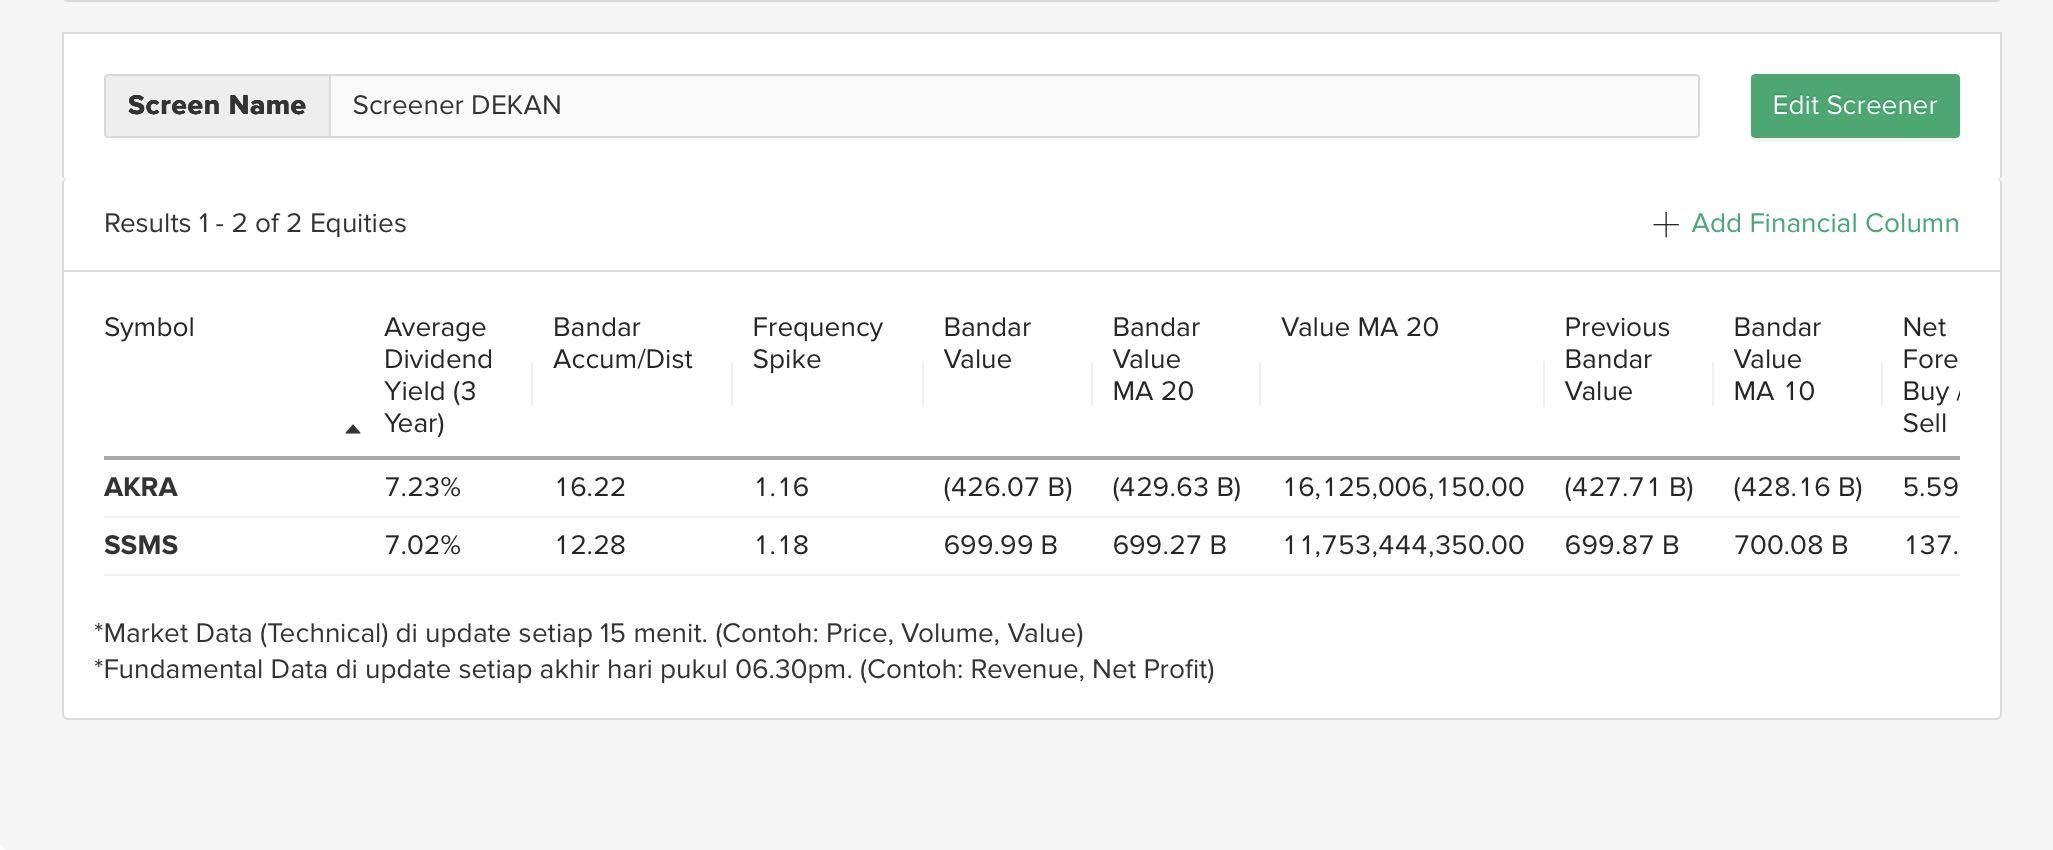Sort by Value MA 20 column header
This screenshot has height=850, width=2053.
point(1359,328)
